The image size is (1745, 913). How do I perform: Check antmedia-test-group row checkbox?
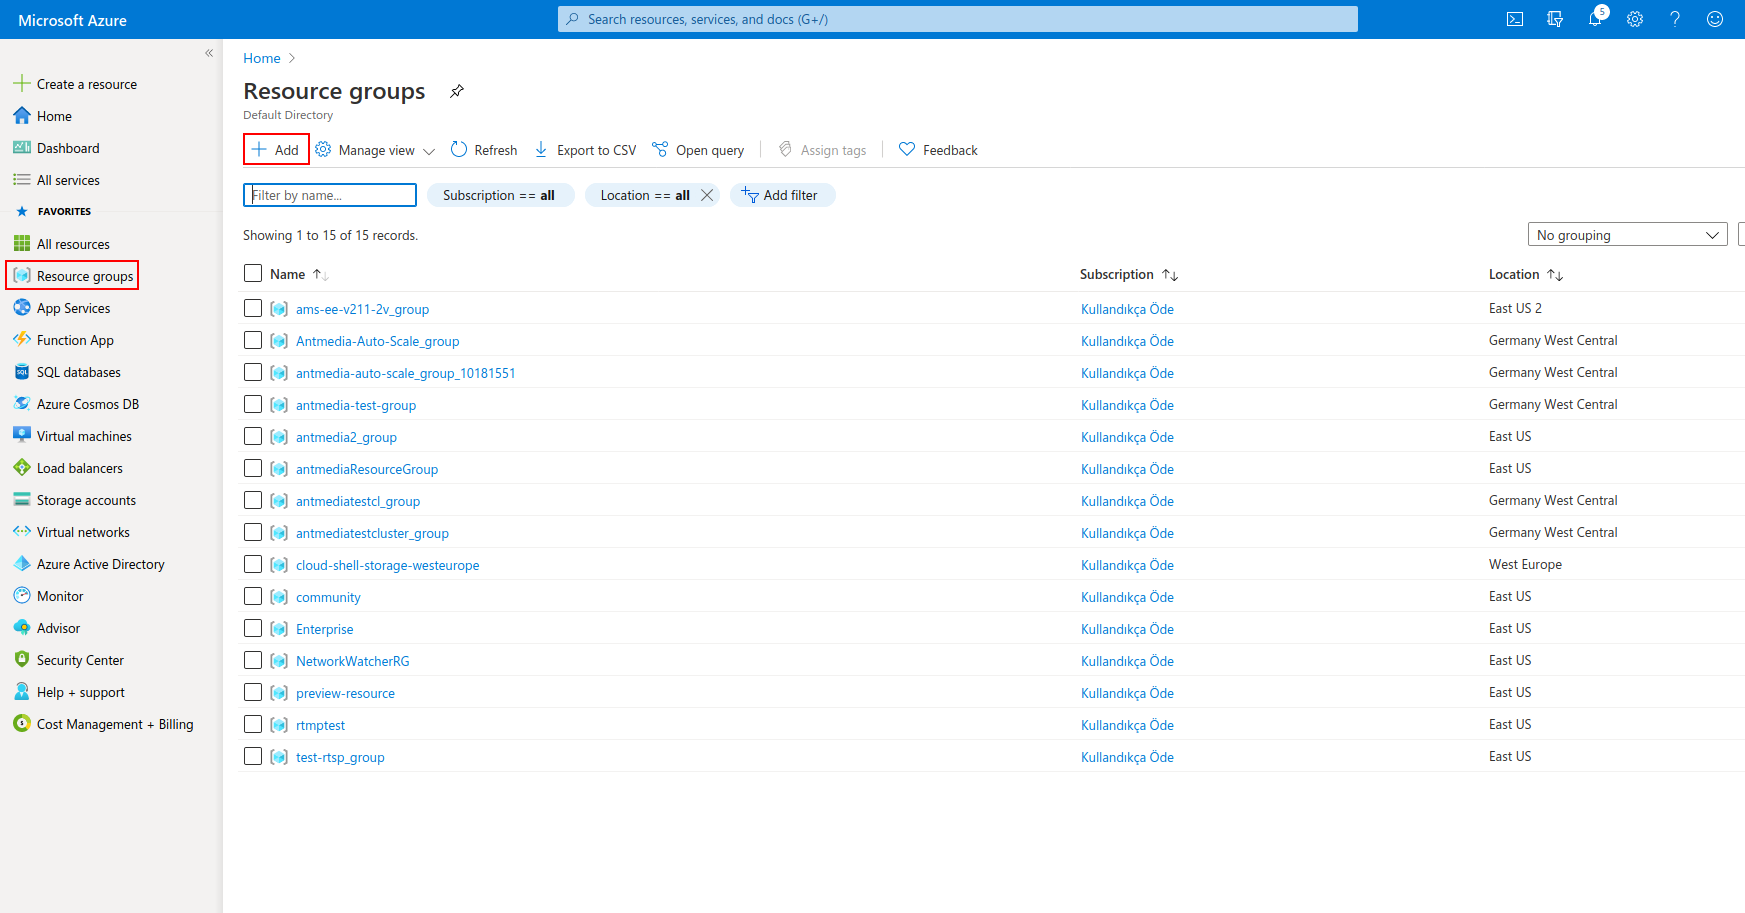pos(253,404)
